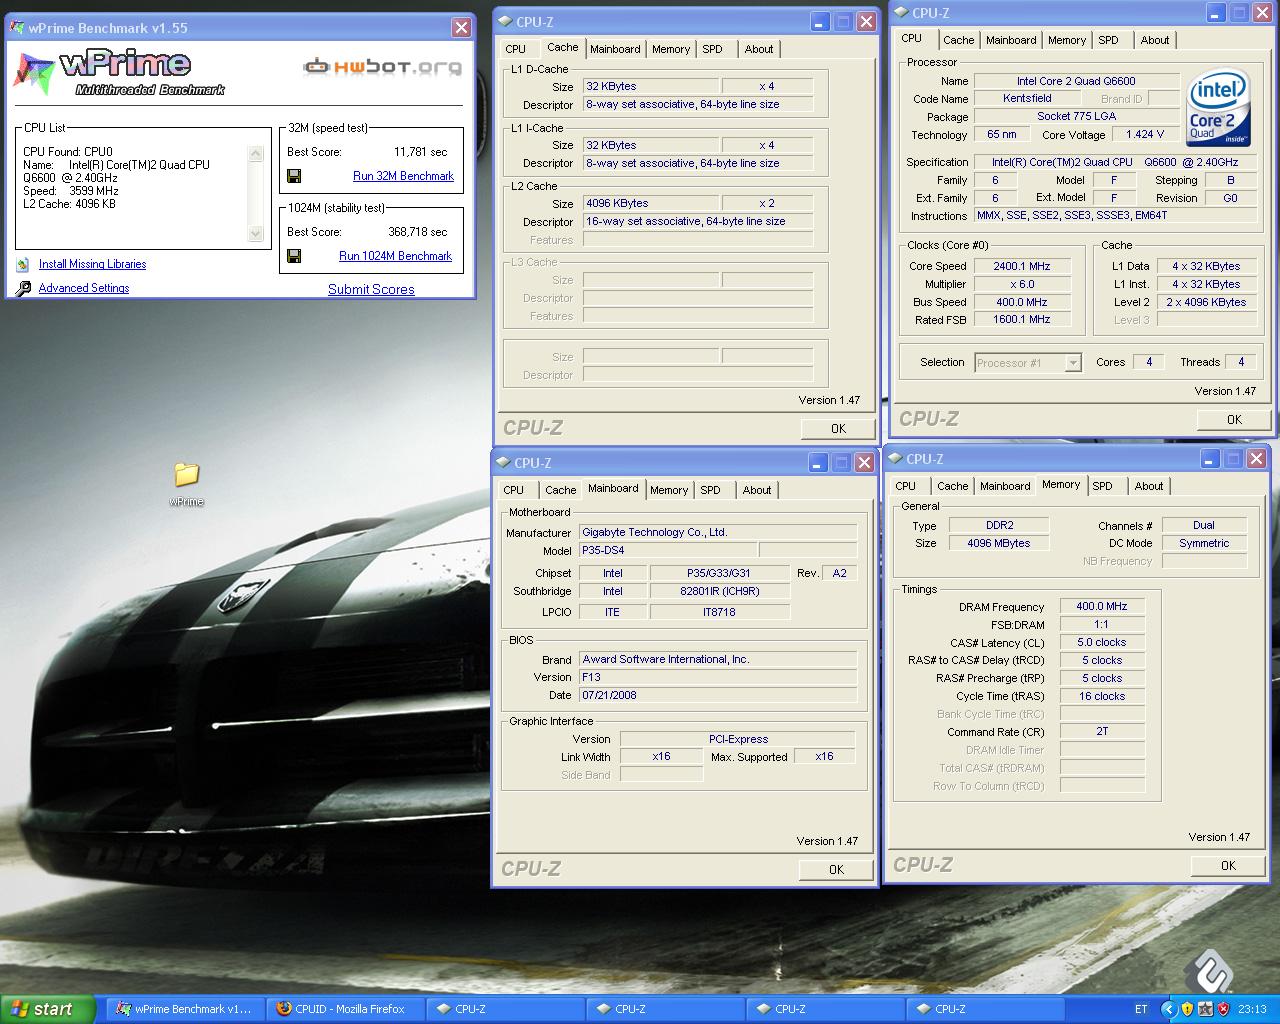This screenshot has height=1024, width=1280.
Task: Click the hwbot.org logo in wPrime
Action: (383, 67)
